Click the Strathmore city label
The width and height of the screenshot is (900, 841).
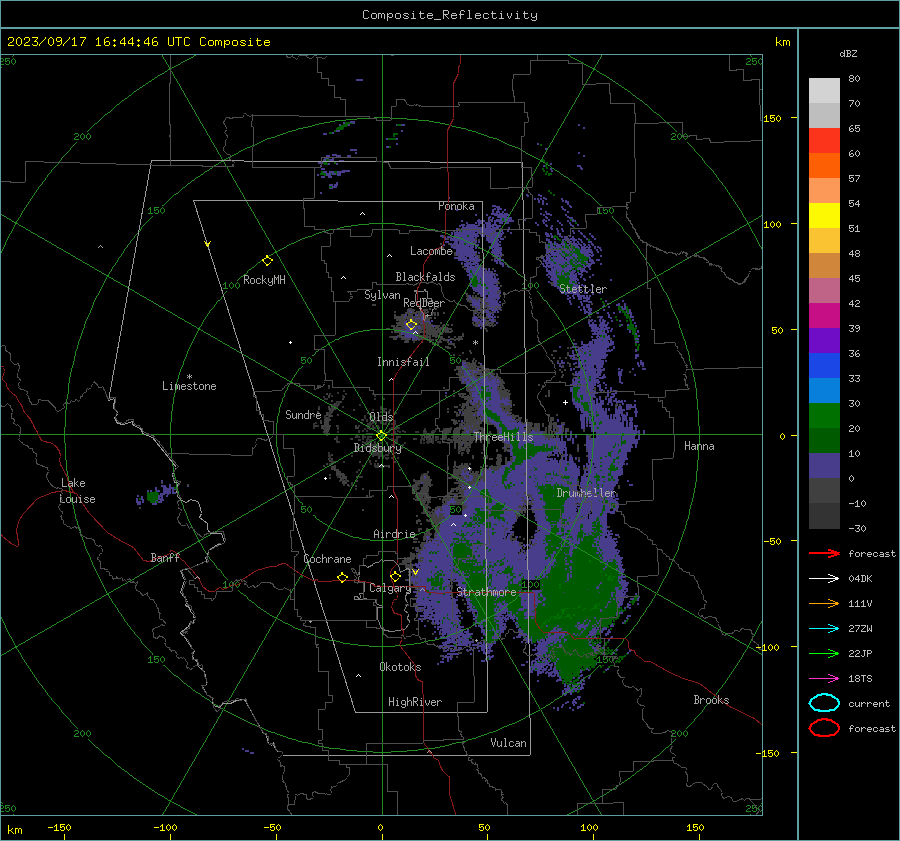click(x=487, y=592)
